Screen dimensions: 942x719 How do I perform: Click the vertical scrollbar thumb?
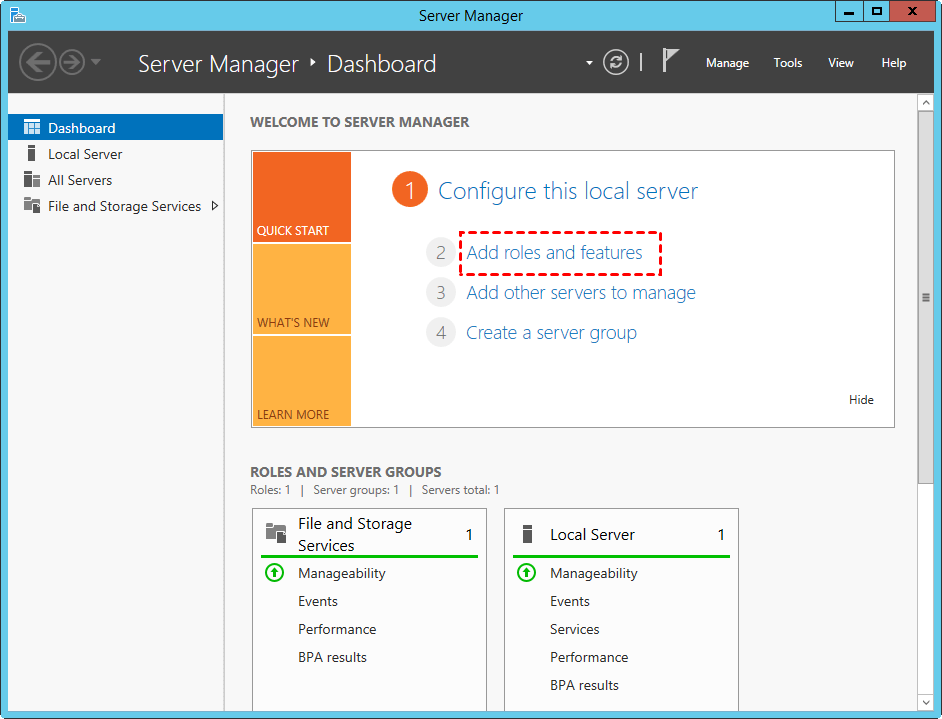[x=926, y=297]
